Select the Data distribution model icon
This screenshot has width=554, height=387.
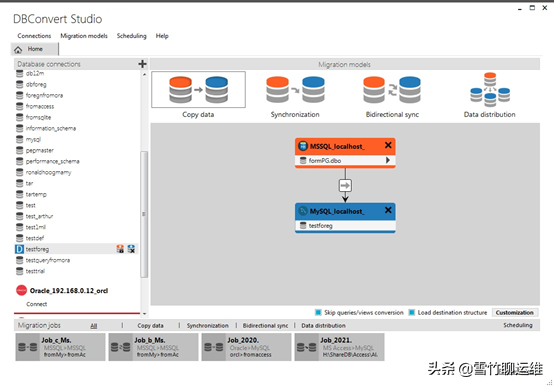click(x=490, y=90)
